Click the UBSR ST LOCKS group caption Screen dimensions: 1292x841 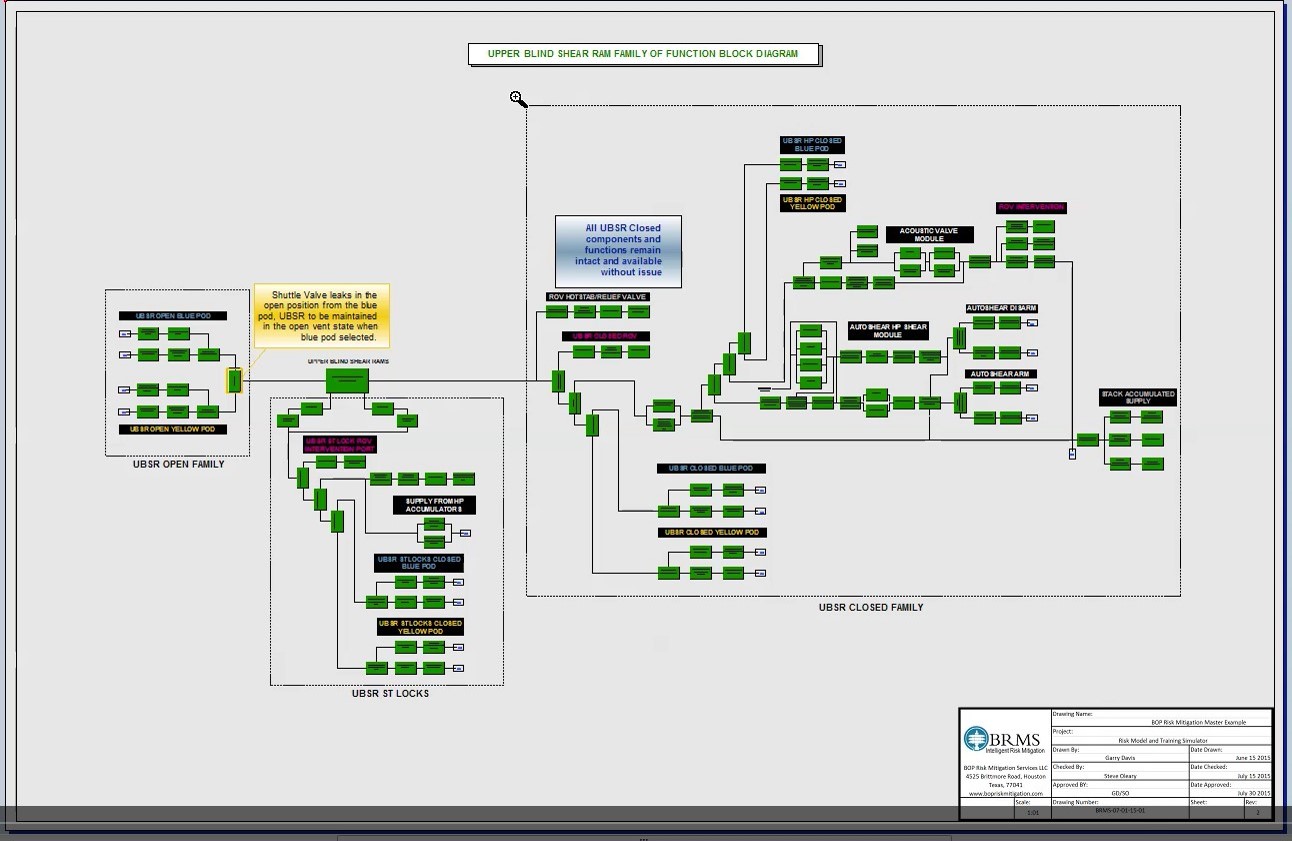pyautogui.click(x=390, y=693)
